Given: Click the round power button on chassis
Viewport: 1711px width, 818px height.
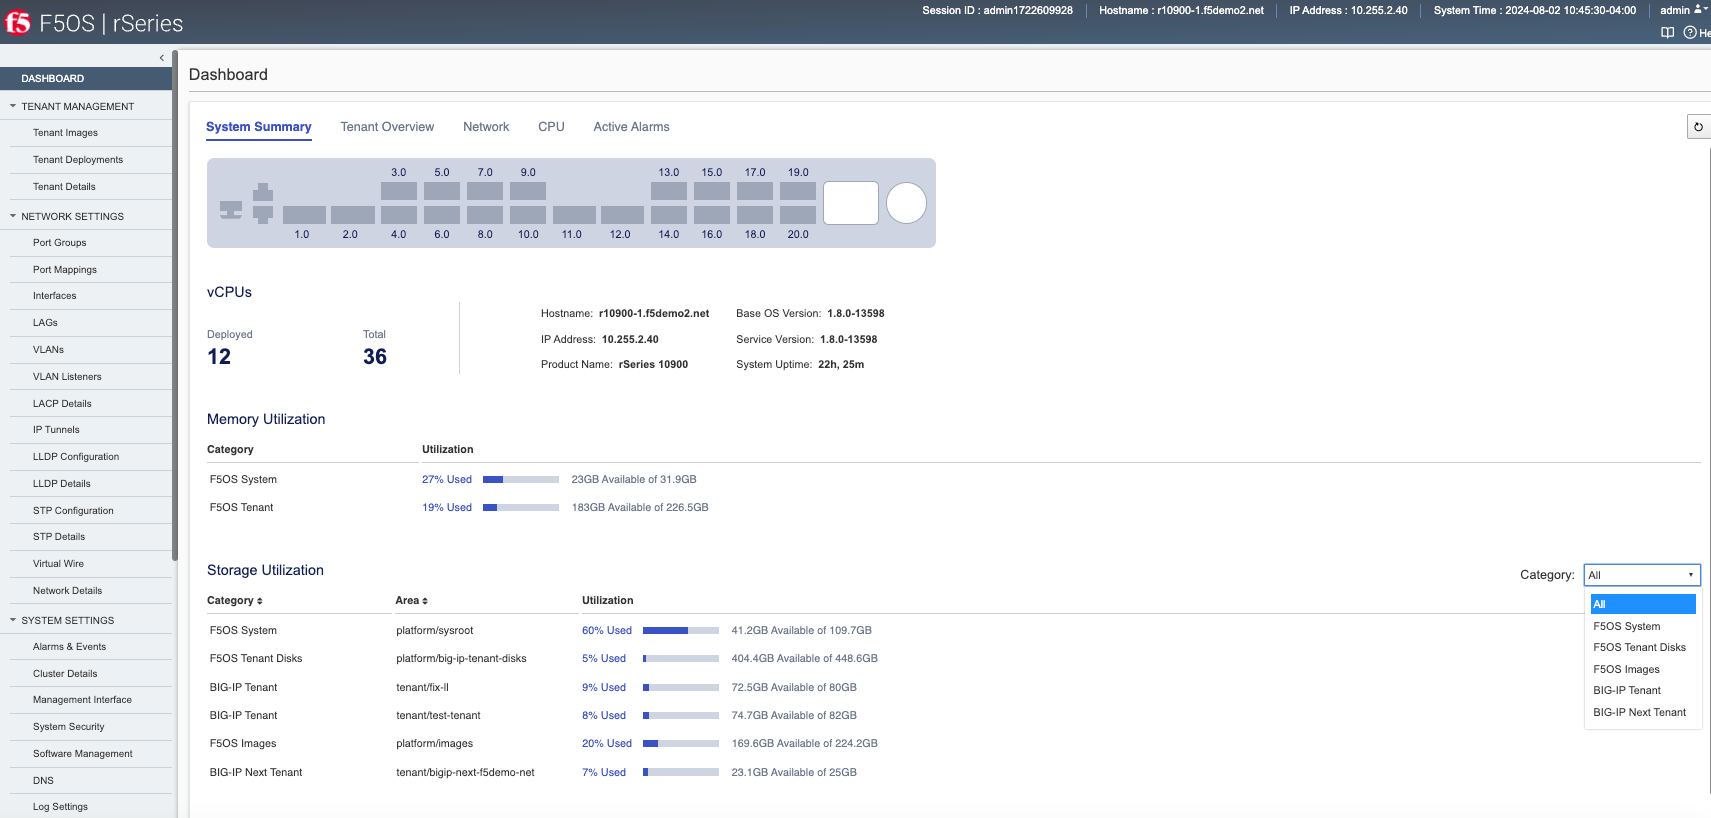Looking at the screenshot, I should click(x=907, y=203).
